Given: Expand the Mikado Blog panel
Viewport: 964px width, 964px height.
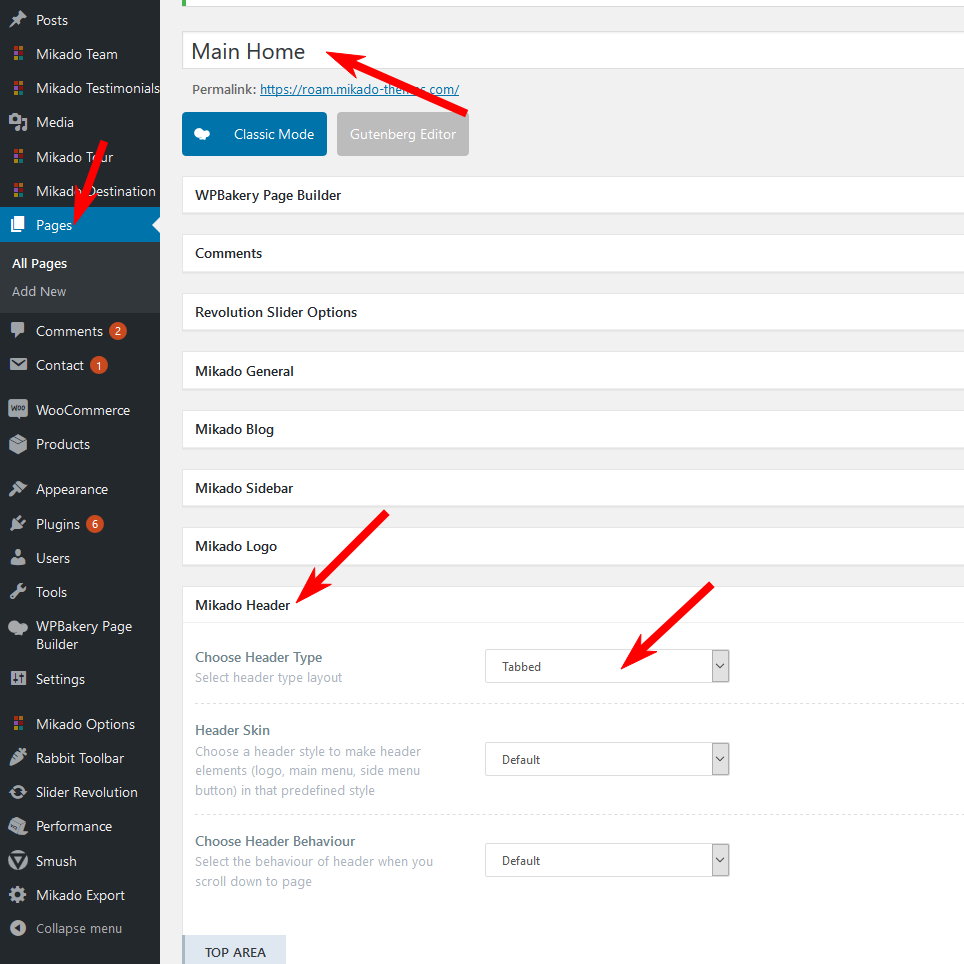Looking at the screenshot, I should coord(573,429).
